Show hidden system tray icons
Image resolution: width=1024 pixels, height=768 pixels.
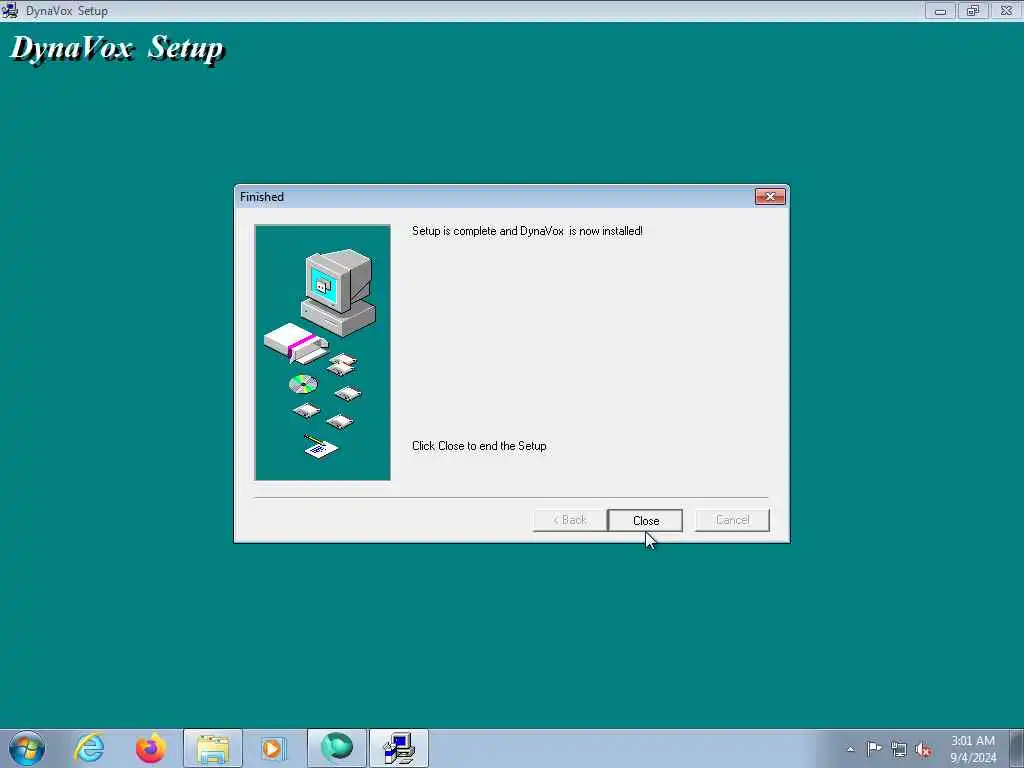850,749
